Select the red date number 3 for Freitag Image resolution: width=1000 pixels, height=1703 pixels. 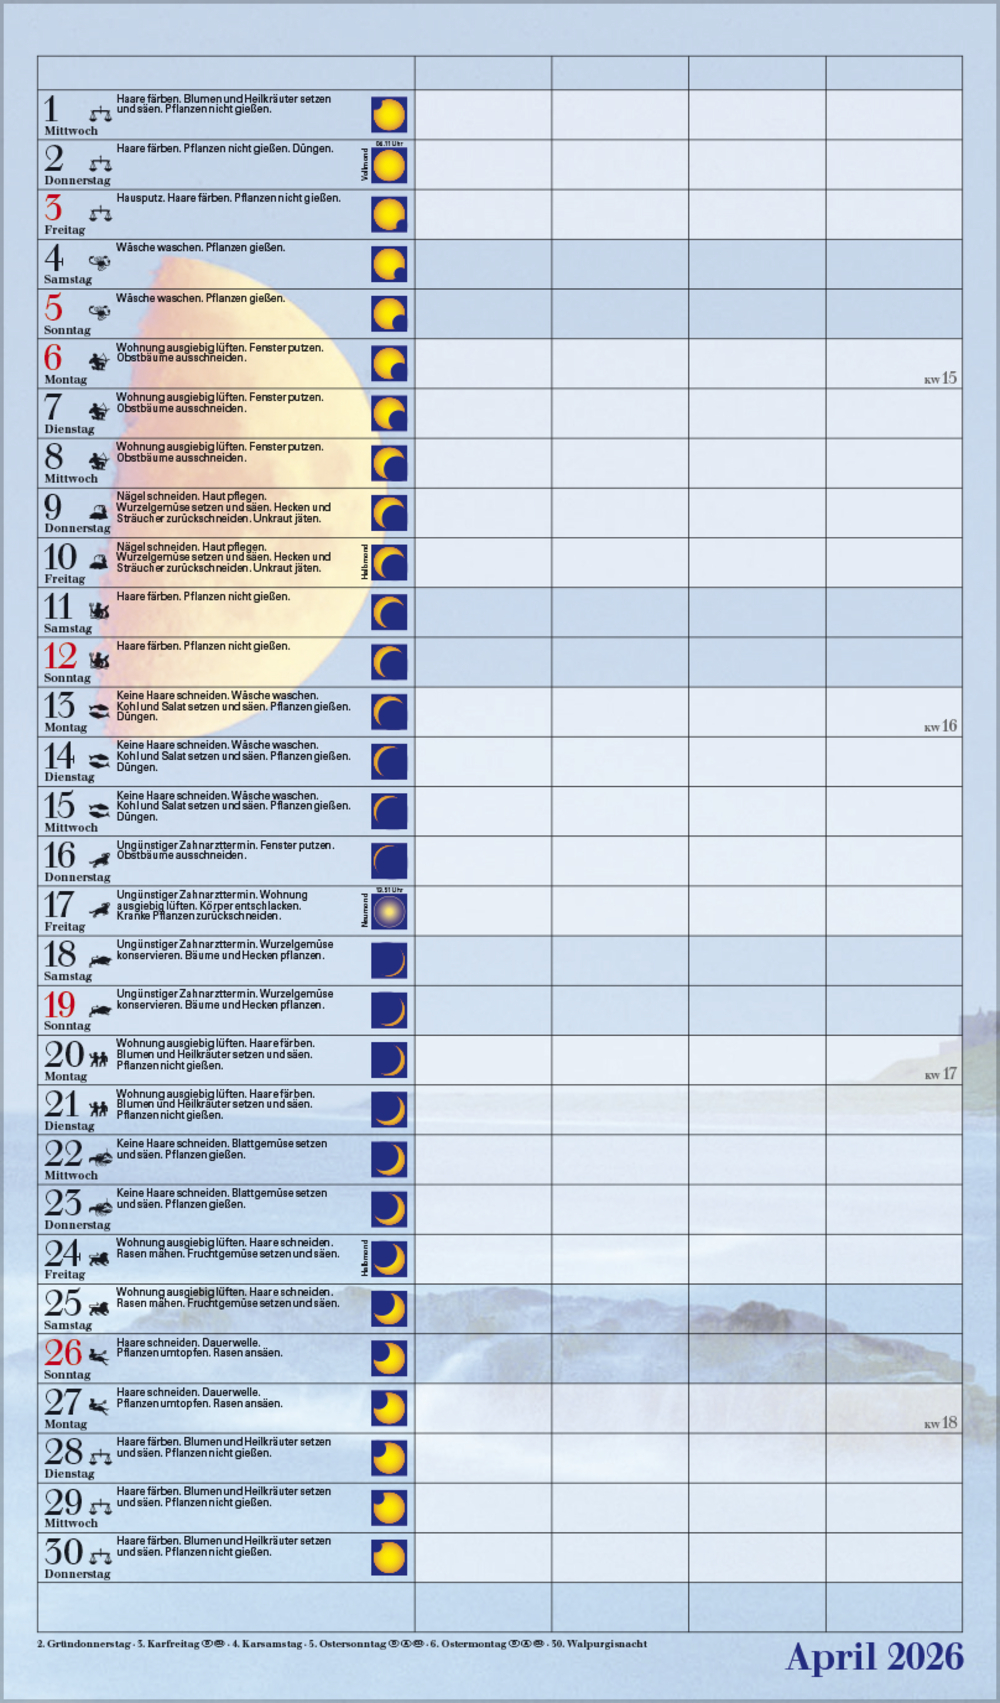click(54, 208)
